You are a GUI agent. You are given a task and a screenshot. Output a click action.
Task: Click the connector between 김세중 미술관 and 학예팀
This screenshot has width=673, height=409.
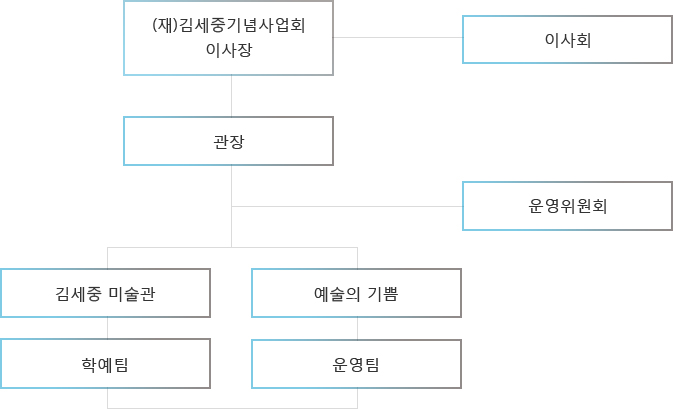point(107,328)
